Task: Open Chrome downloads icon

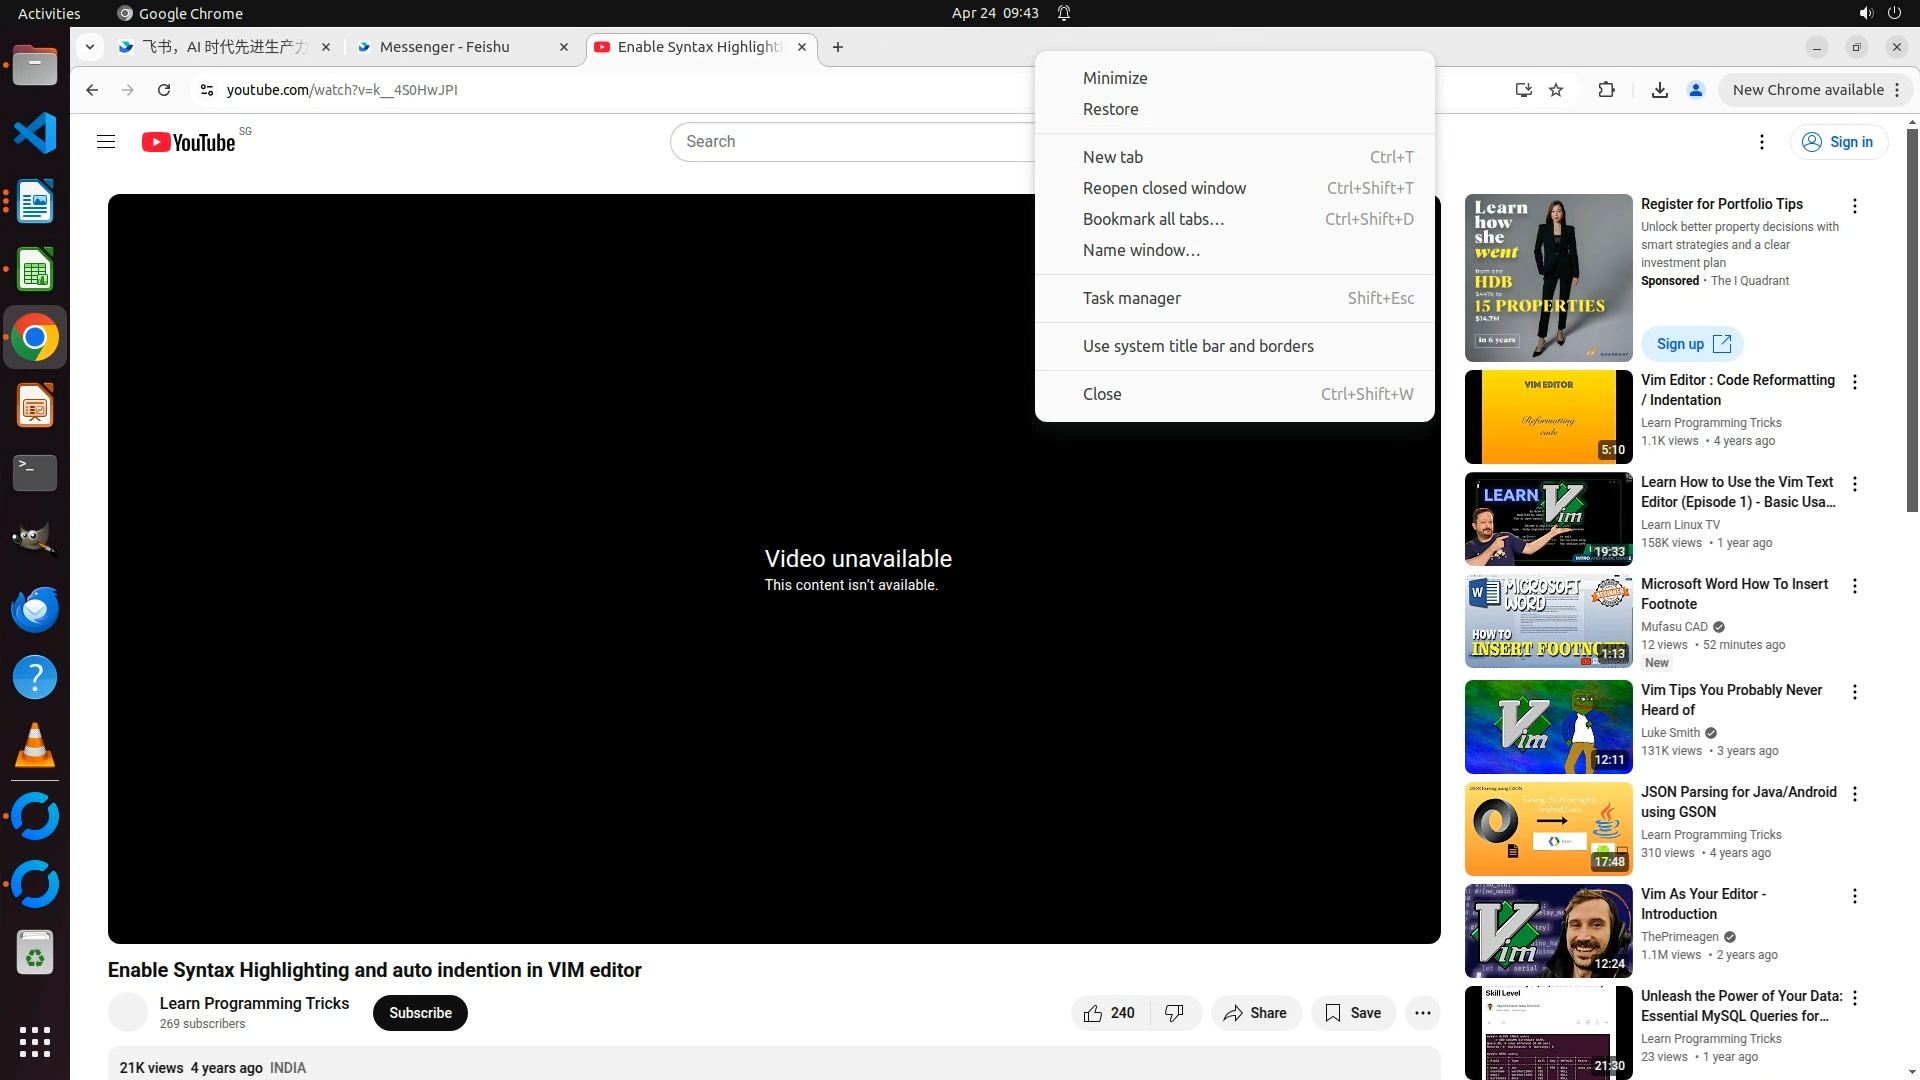Action: [1659, 90]
